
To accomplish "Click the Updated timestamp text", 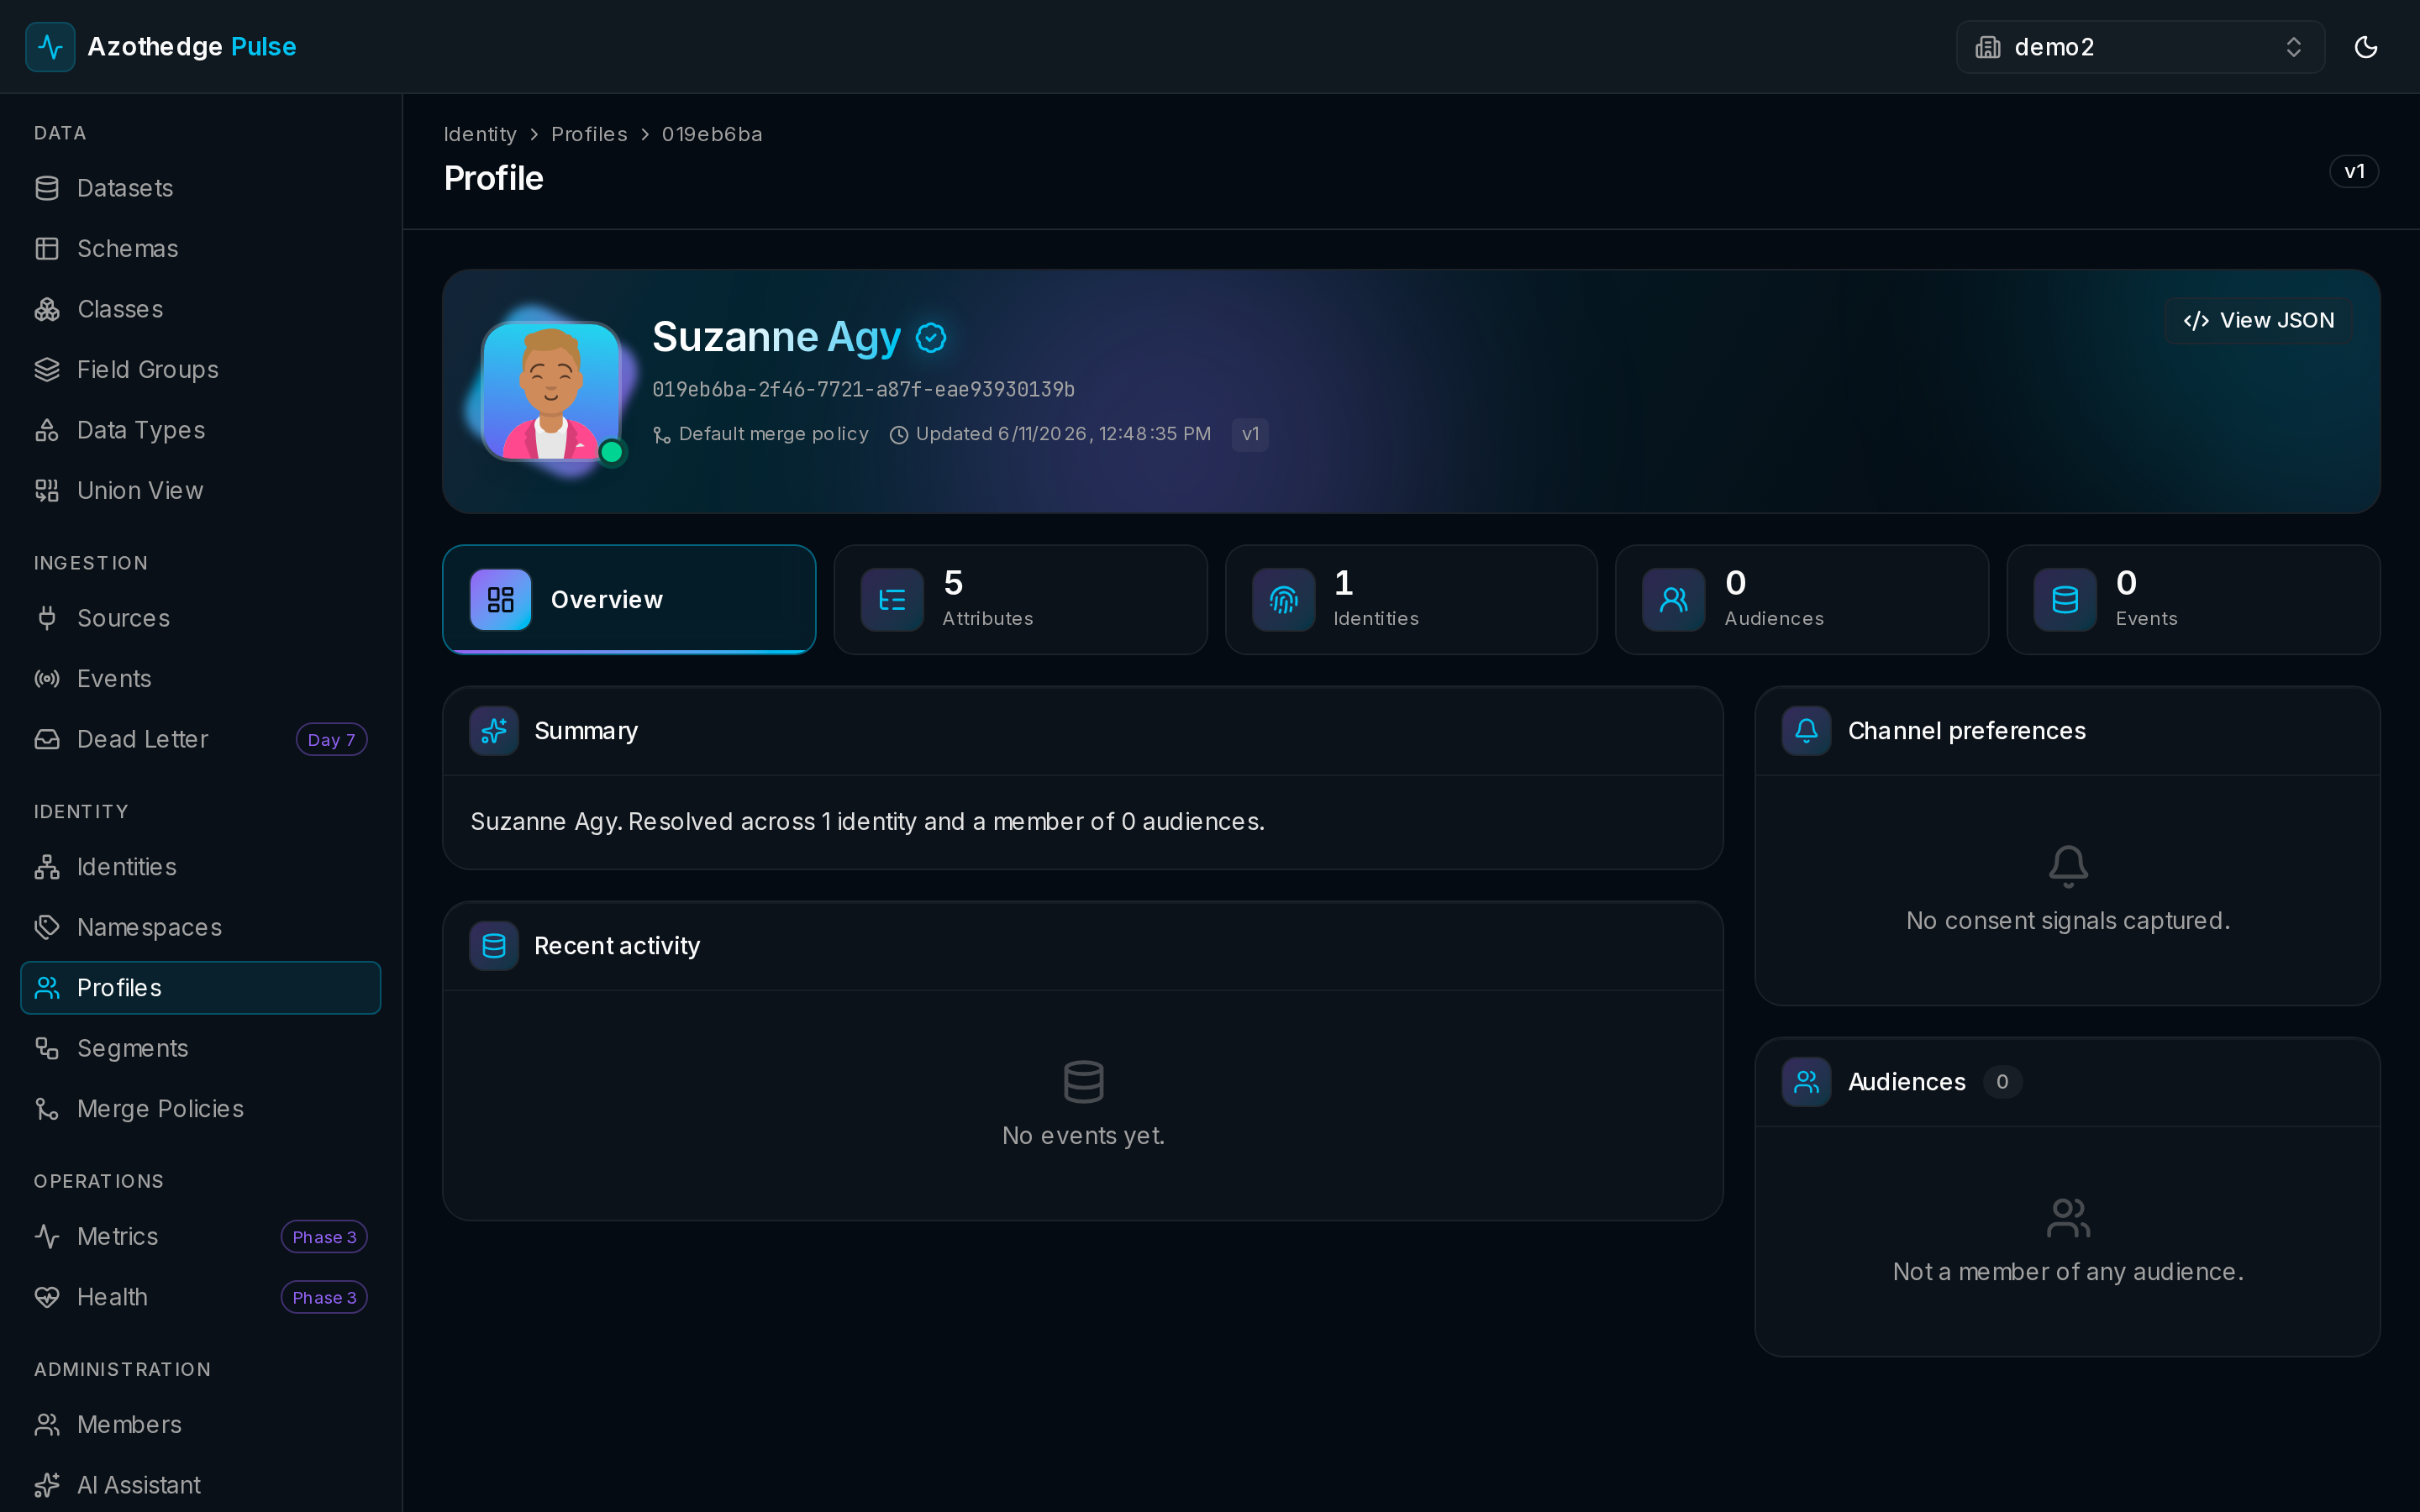I will click(1063, 434).
